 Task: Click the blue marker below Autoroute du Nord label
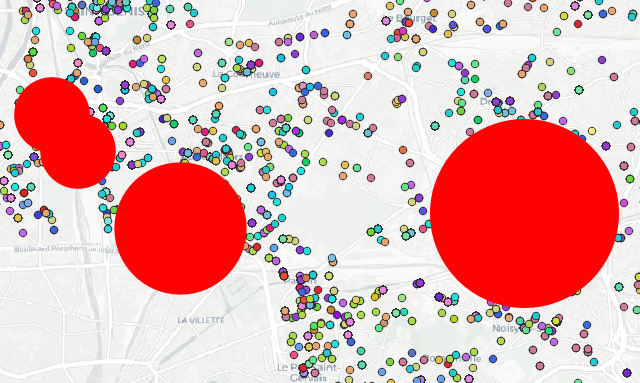click(x=325, y=33)
